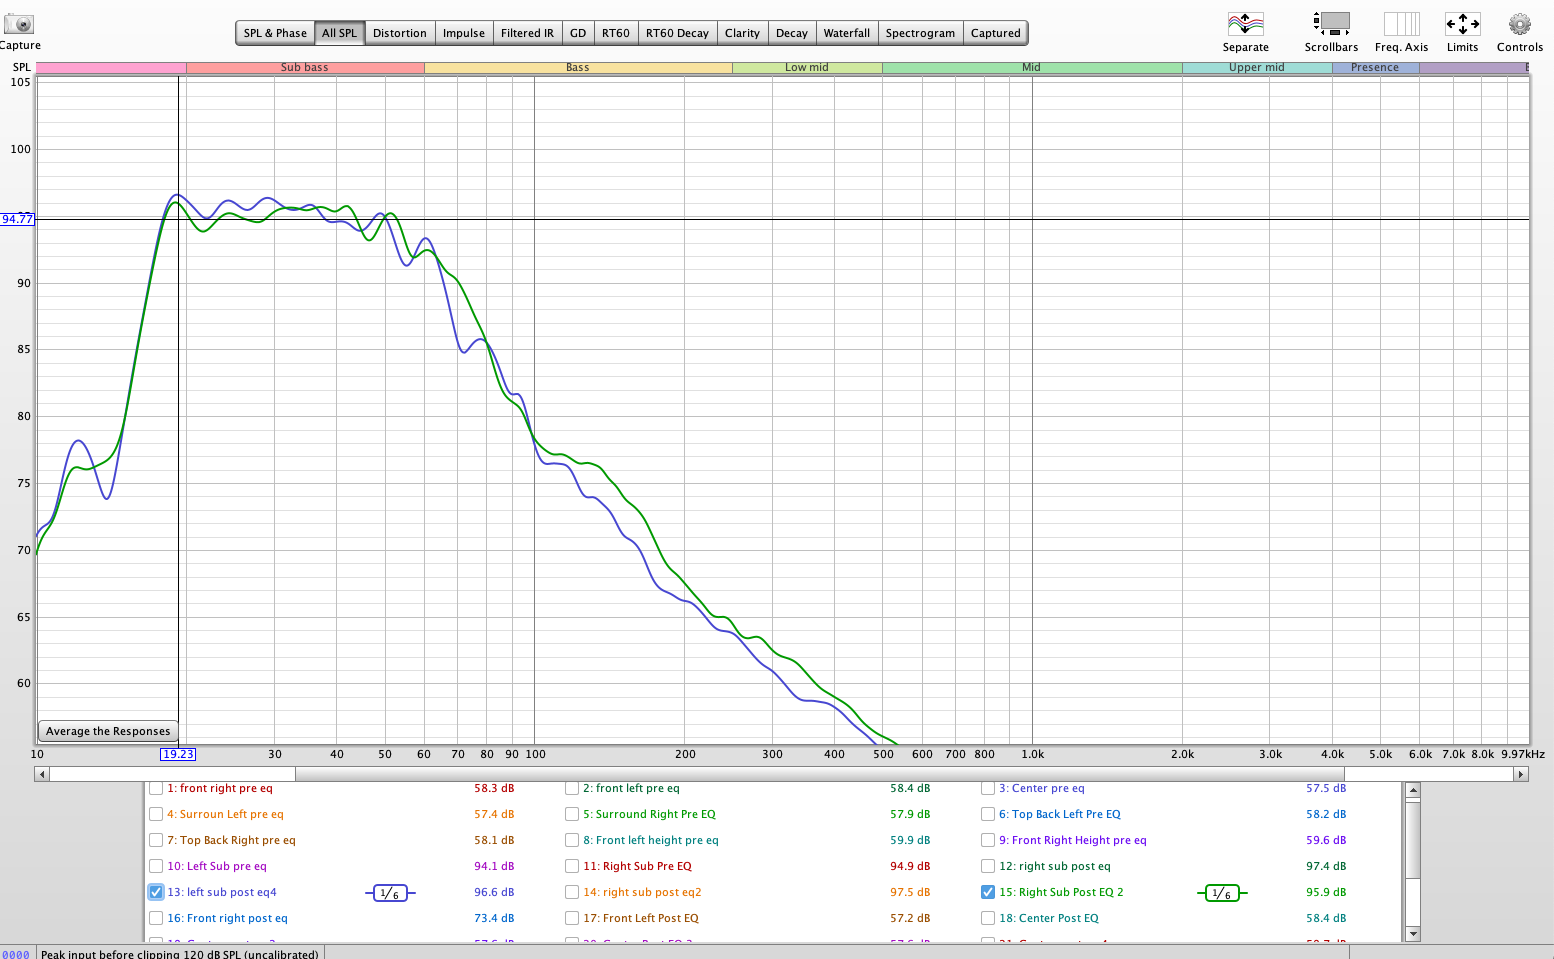Viewport: 1554px width, 959px height.
Task: Enable the Front right post eq trace
Action: [156, 918]
